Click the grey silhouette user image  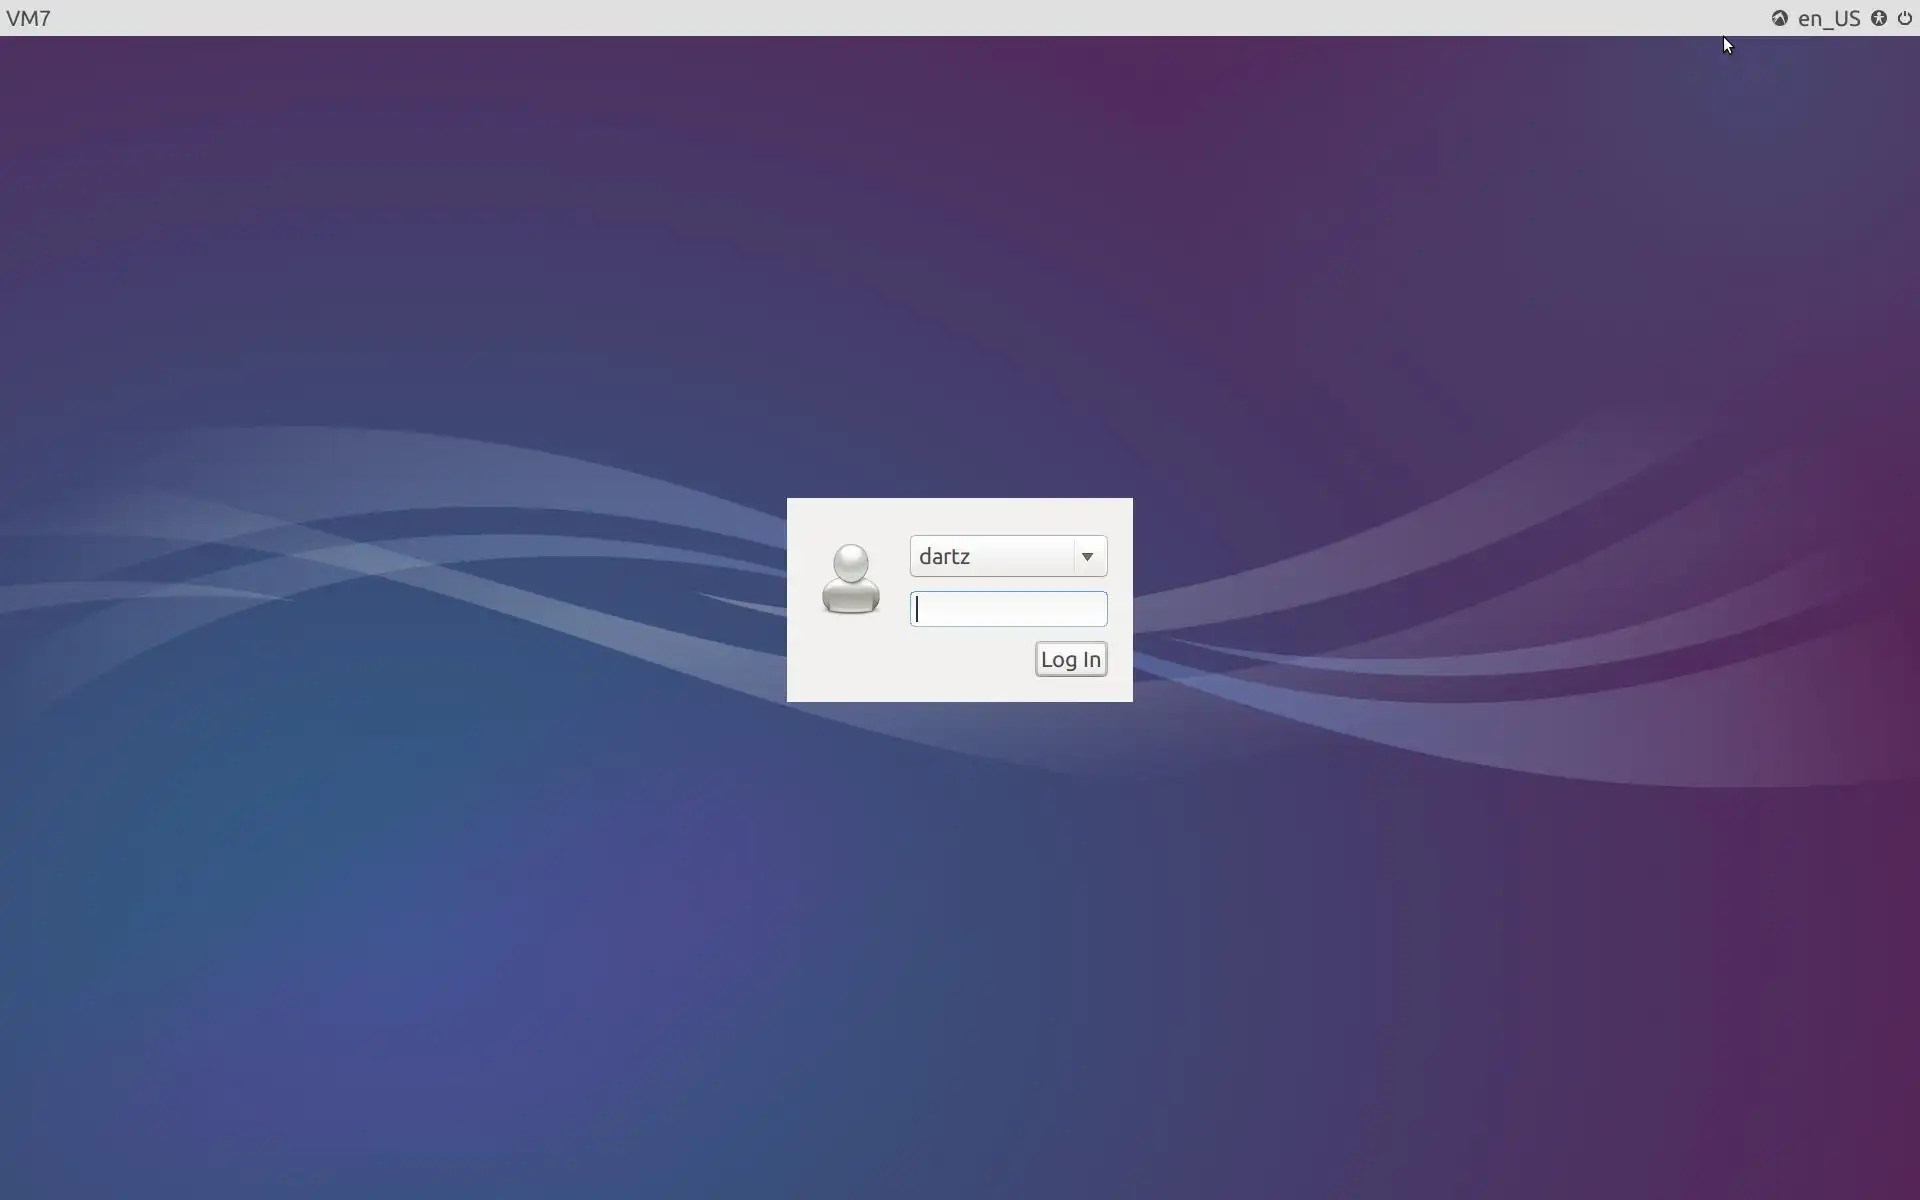coord(850,579)
